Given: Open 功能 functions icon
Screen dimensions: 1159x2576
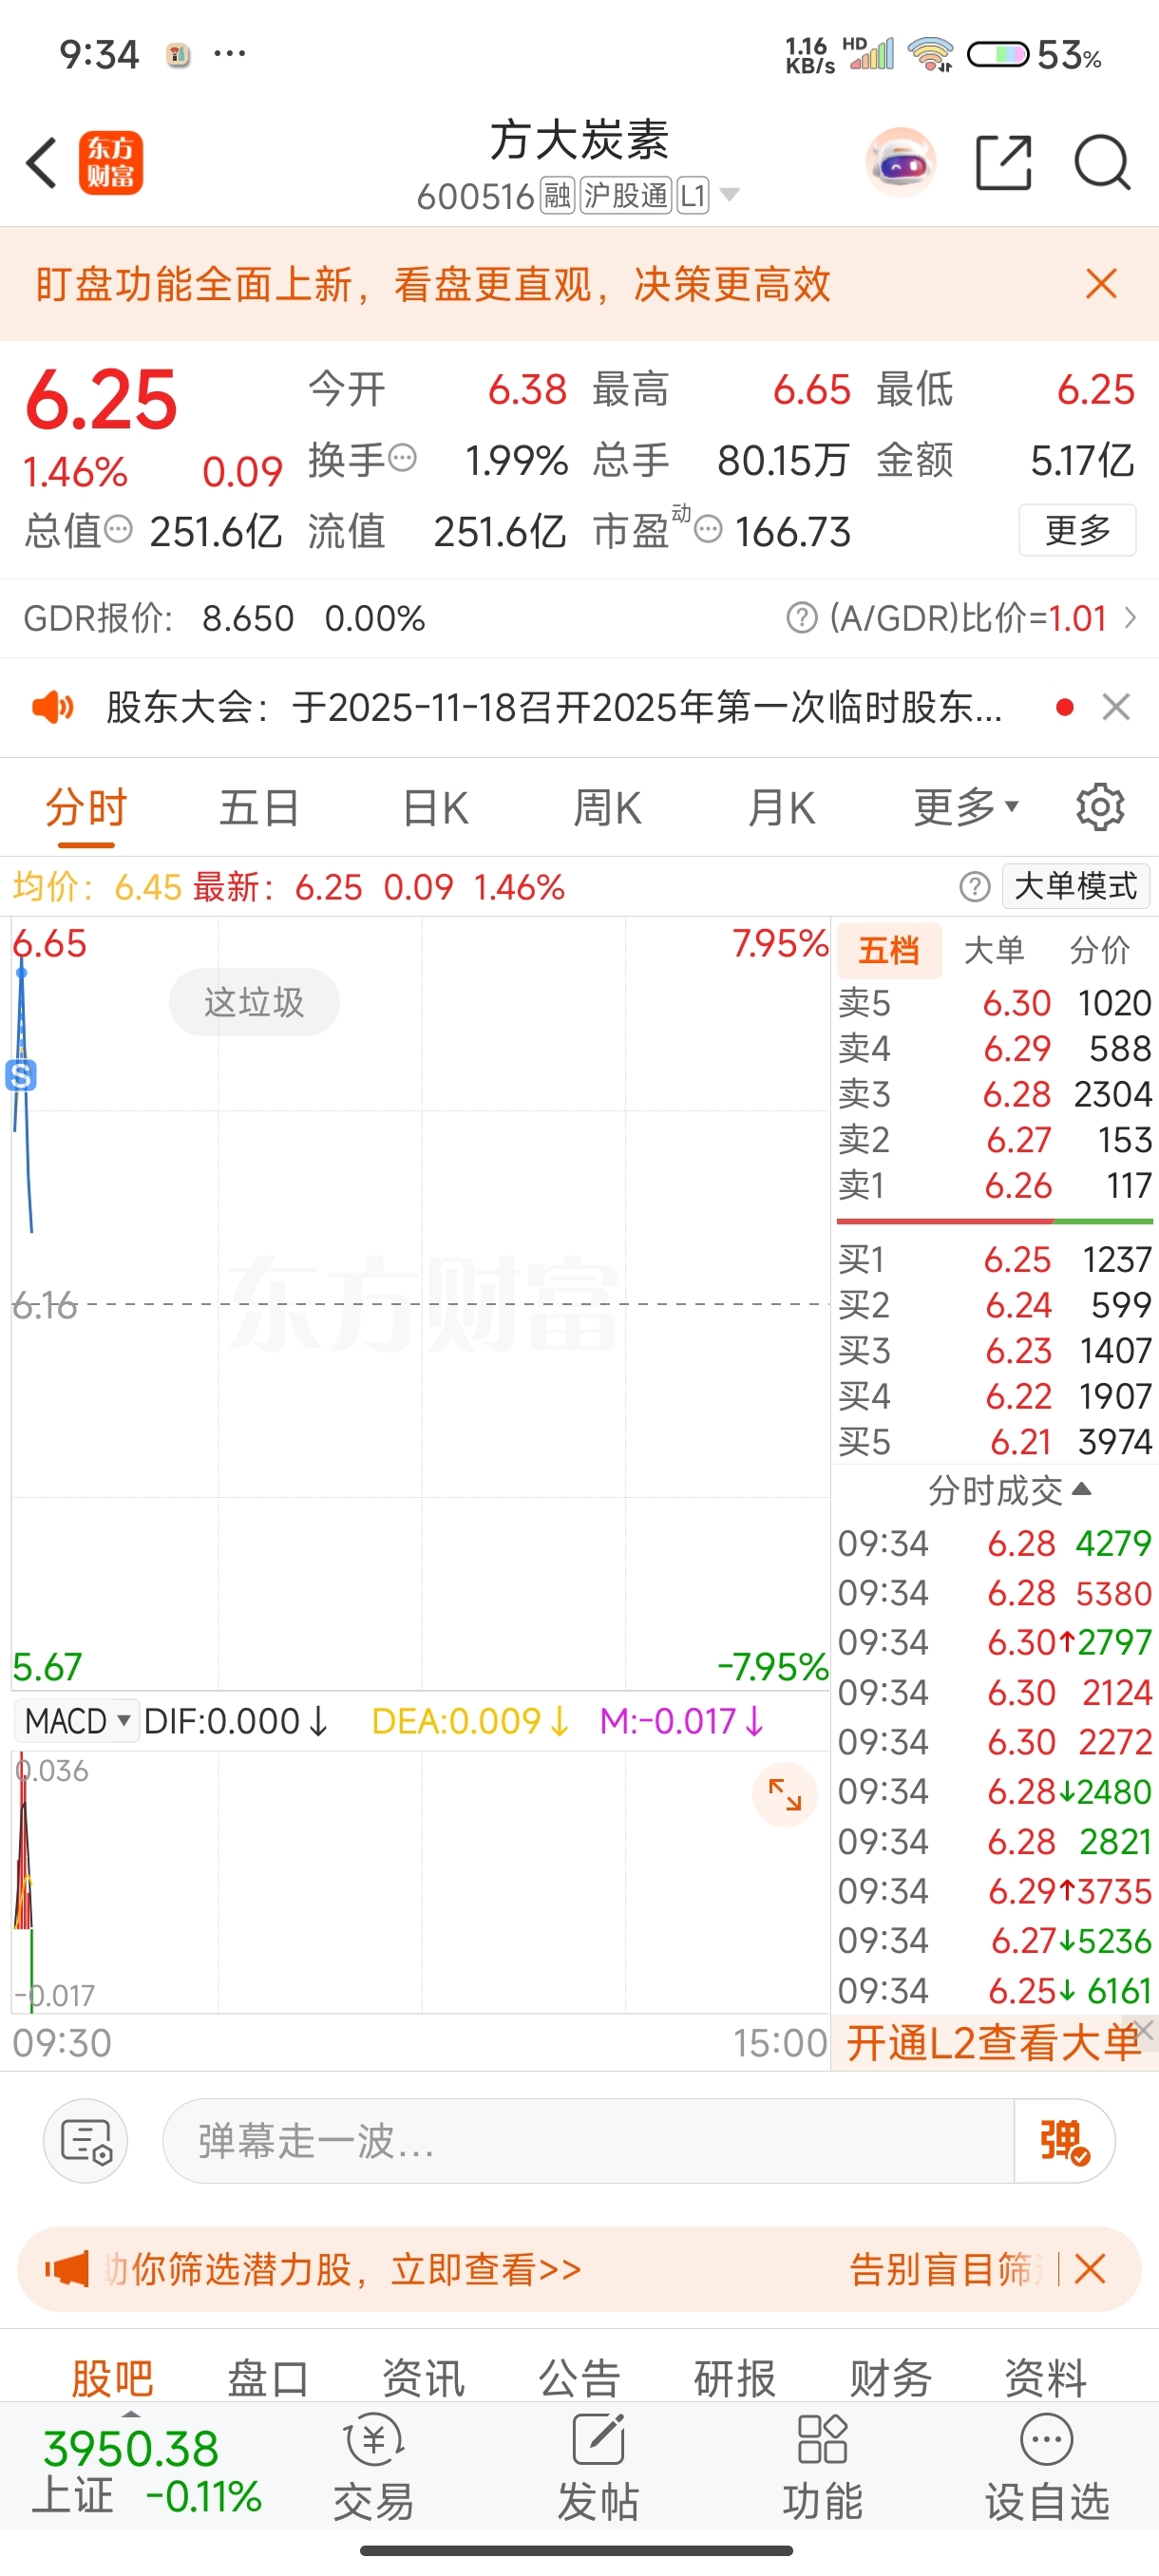Looking at the screenshot, I should [822, 2467].
